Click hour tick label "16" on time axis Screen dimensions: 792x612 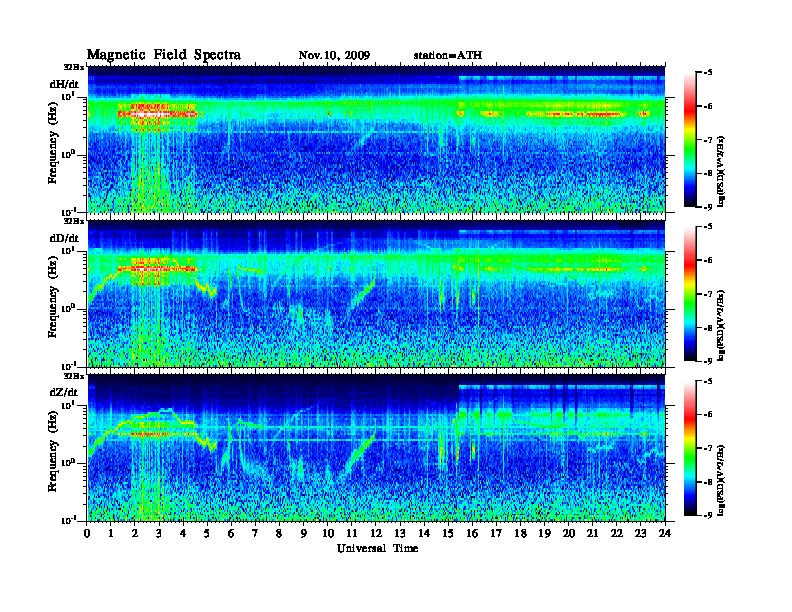click(472, 533)
